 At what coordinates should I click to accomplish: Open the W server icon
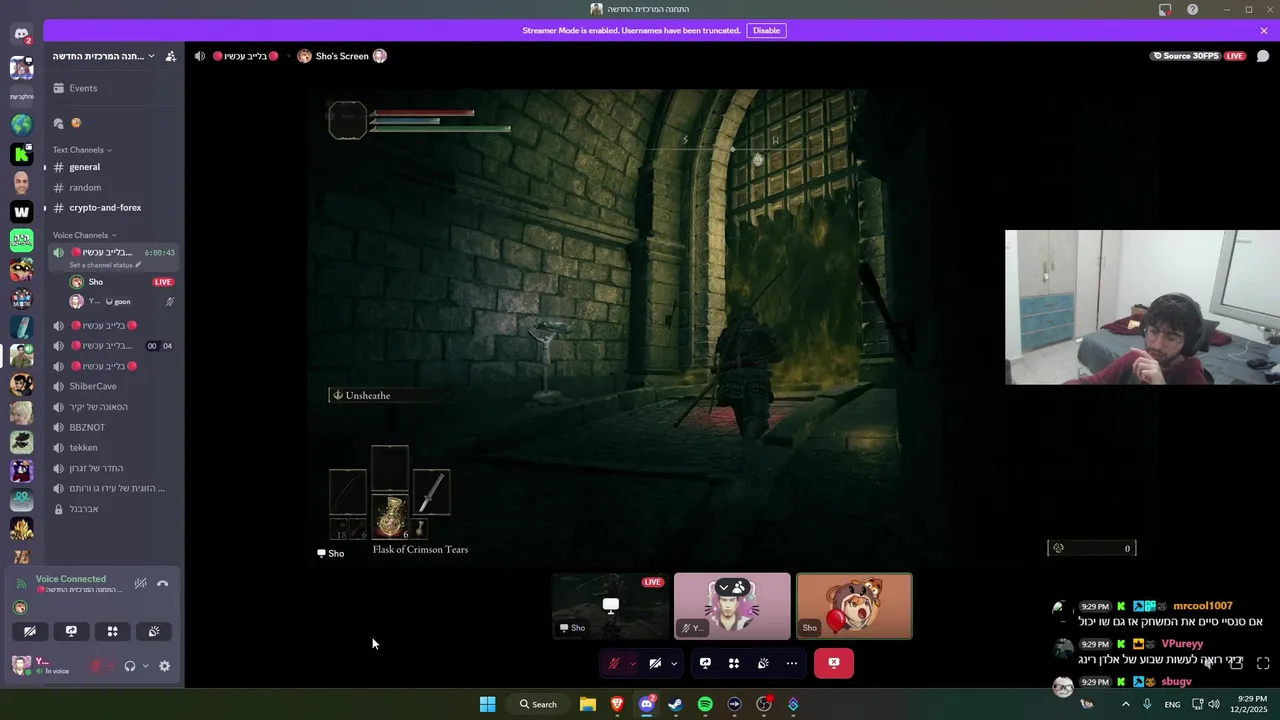click(21, 212)
